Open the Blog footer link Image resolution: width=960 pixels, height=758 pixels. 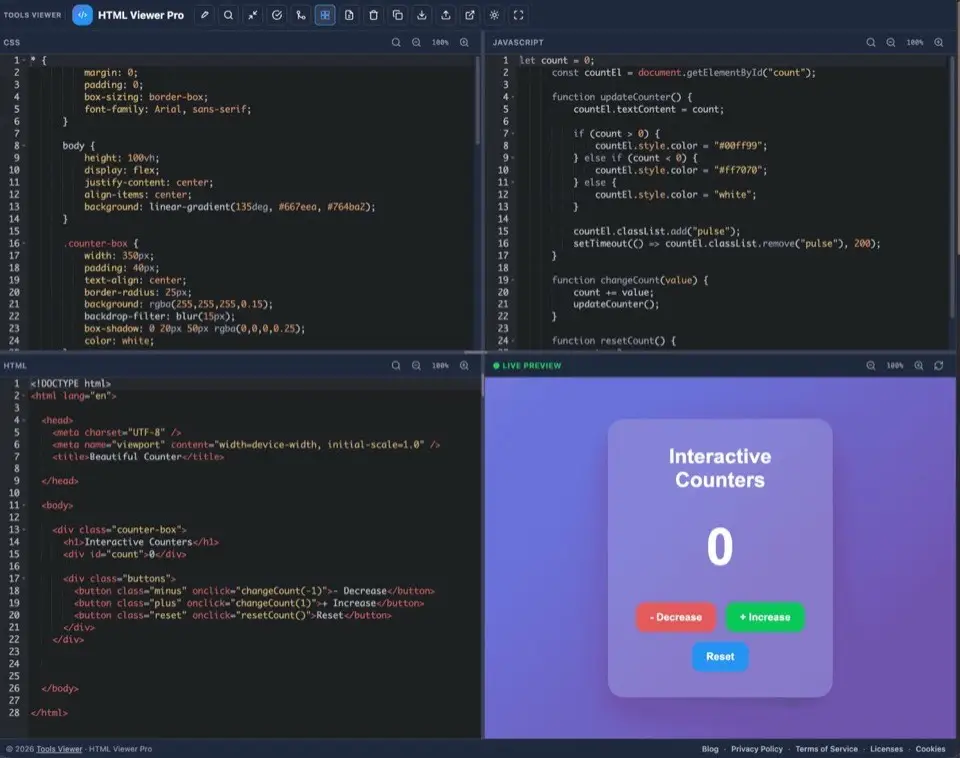[x=710, y=749]
